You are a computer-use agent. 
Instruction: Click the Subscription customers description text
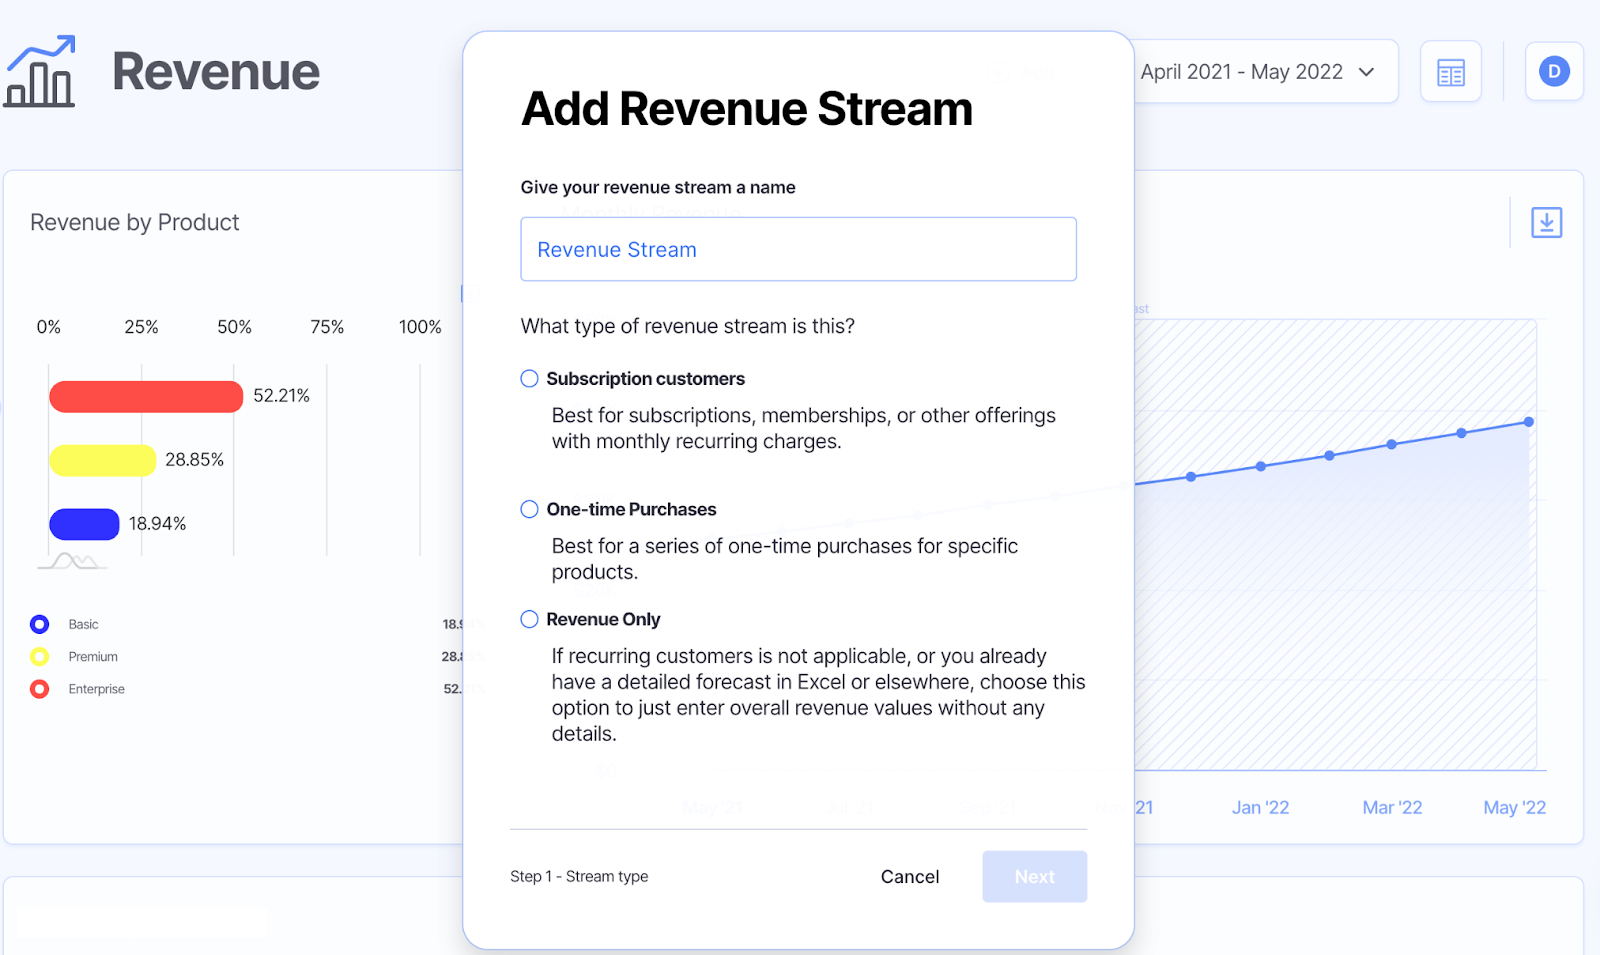tap(803, 428)
